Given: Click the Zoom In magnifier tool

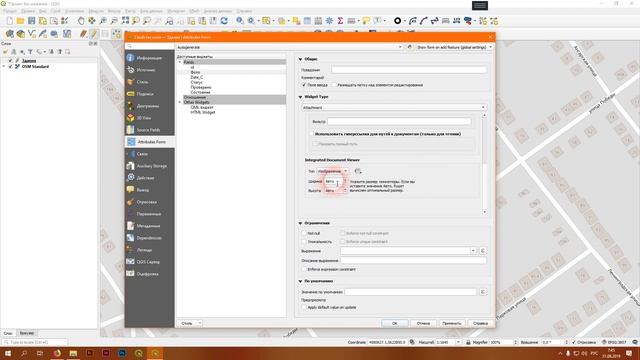Looking at the screenshot, I should coord(103,21).
